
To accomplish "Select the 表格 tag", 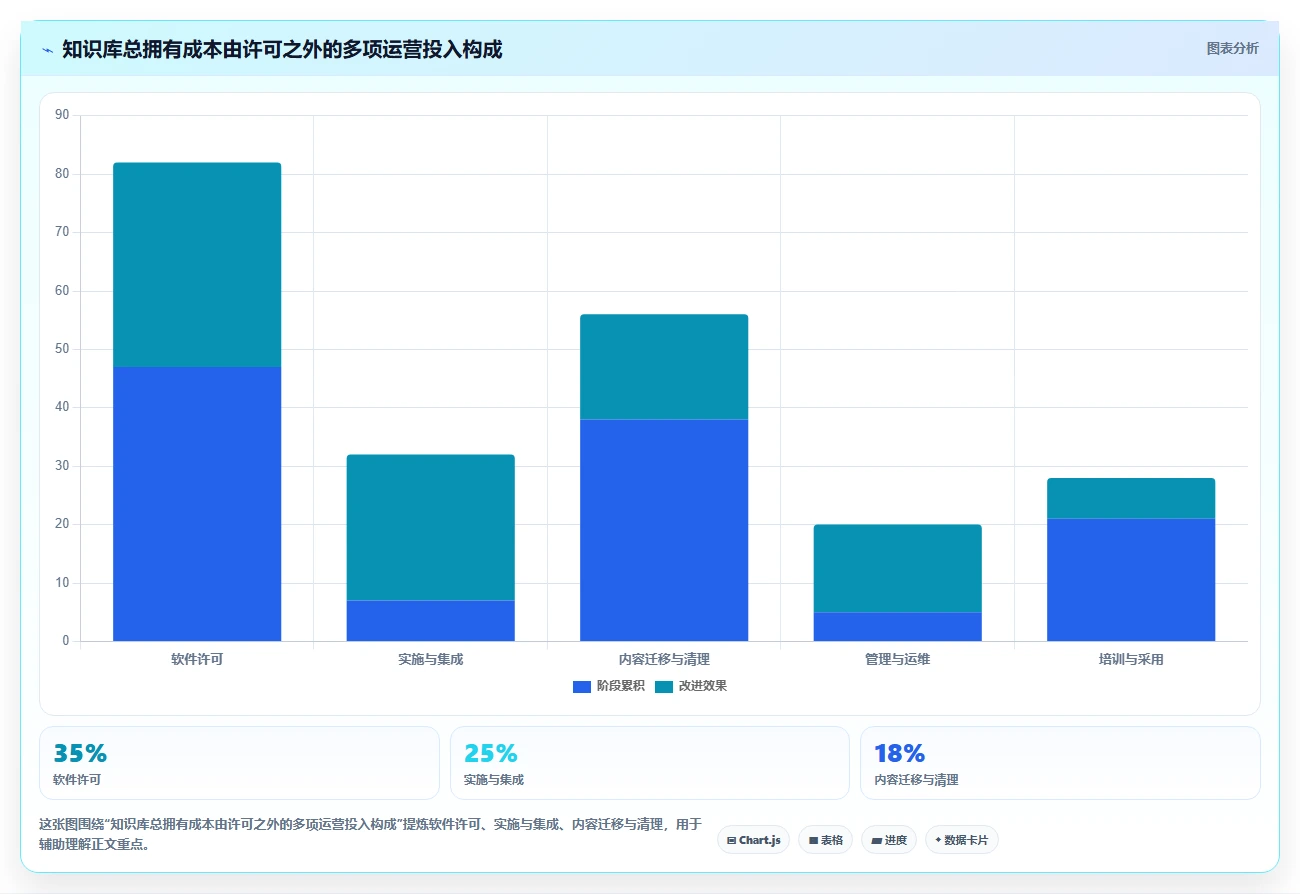I will pos(825,840).
